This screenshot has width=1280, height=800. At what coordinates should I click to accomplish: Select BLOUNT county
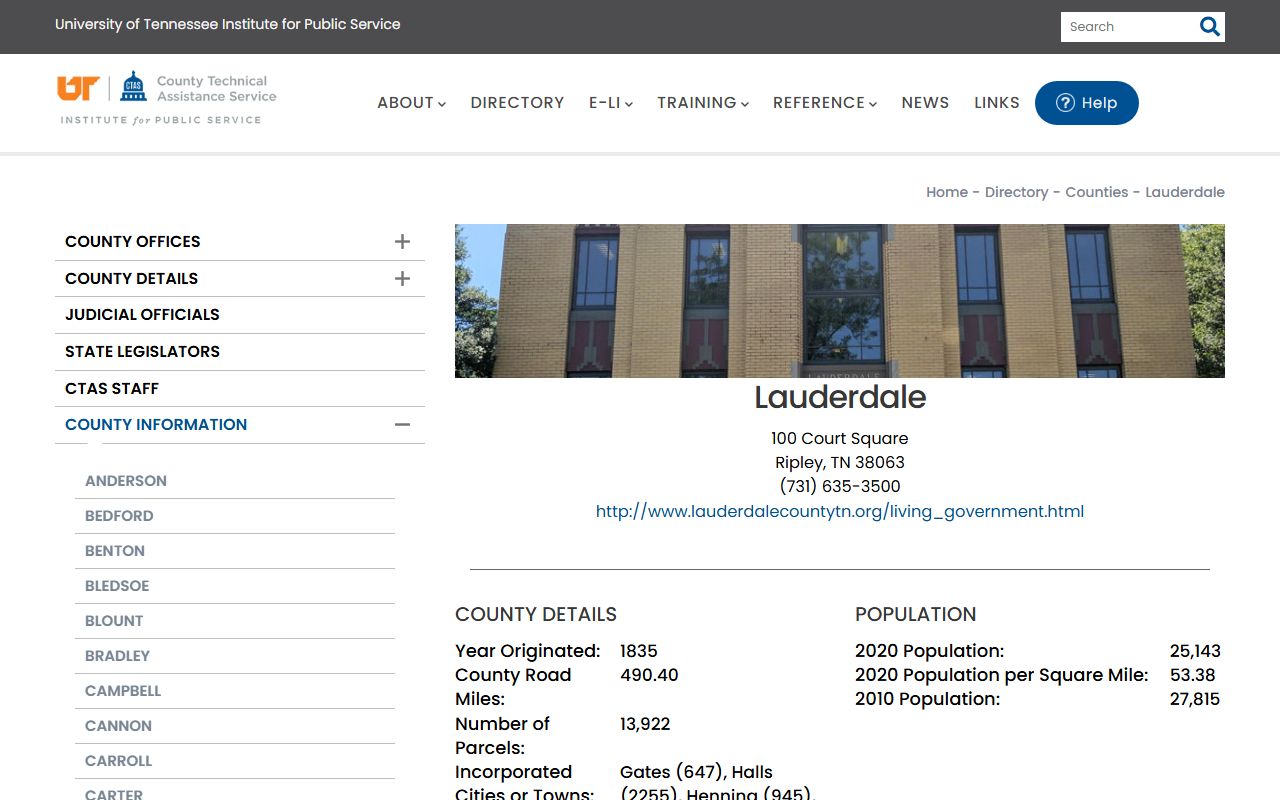[114, 621]
